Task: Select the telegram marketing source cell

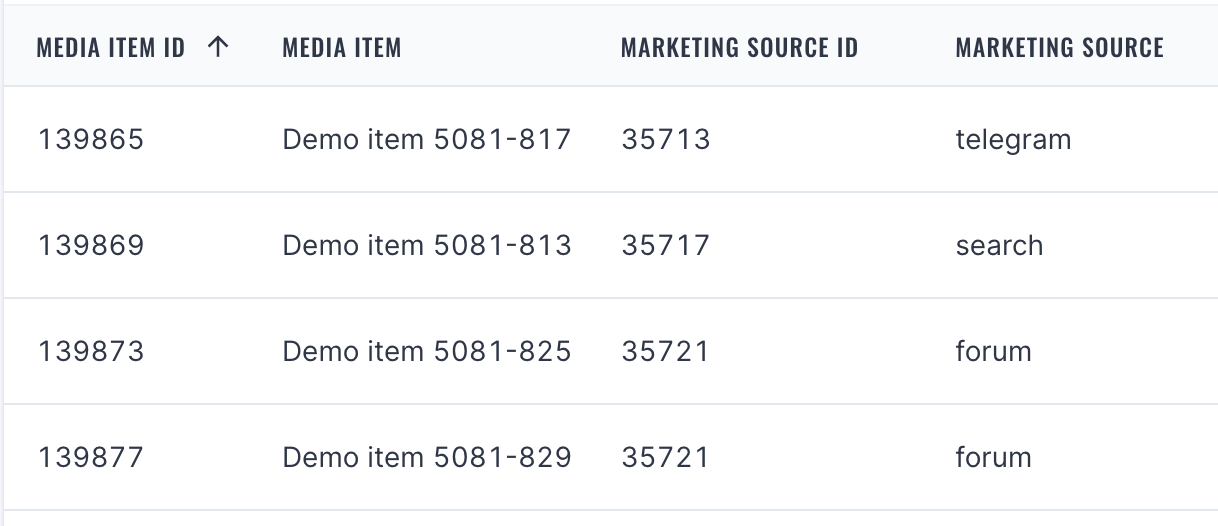Action: (x=1013, y=139)
